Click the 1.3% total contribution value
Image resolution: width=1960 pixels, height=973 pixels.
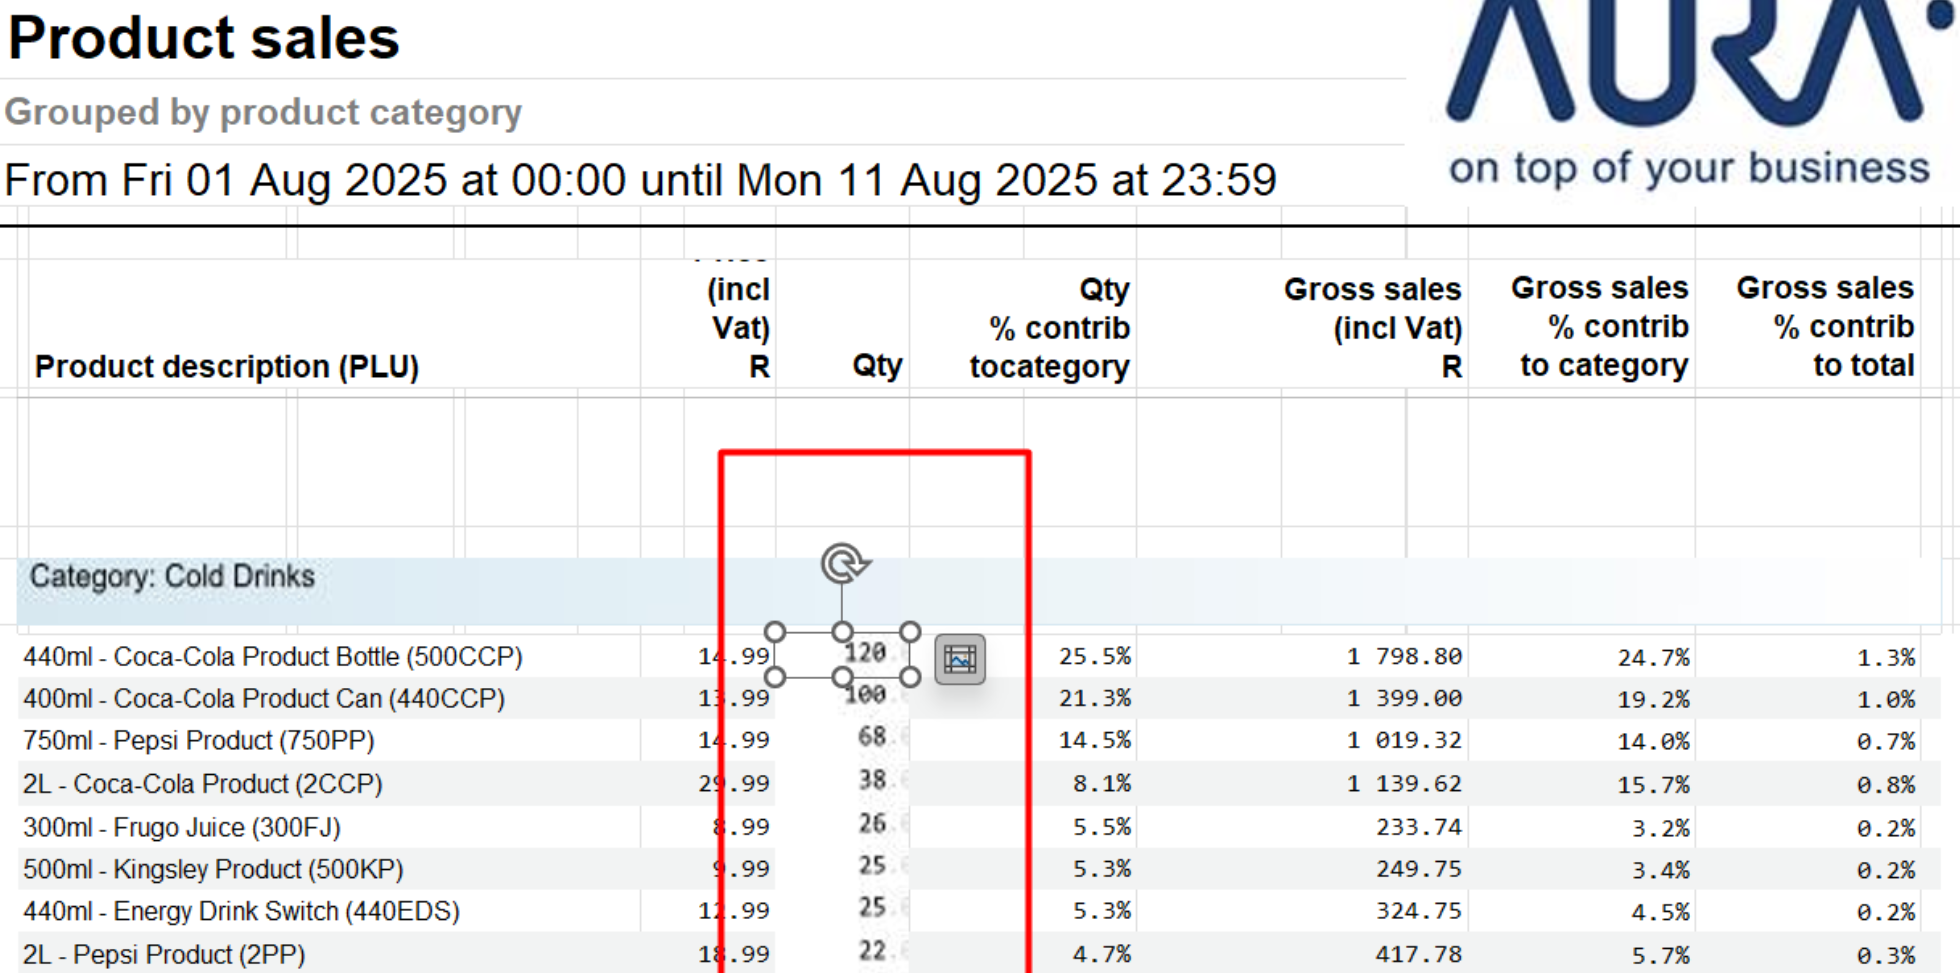[x=1886, y=658]
